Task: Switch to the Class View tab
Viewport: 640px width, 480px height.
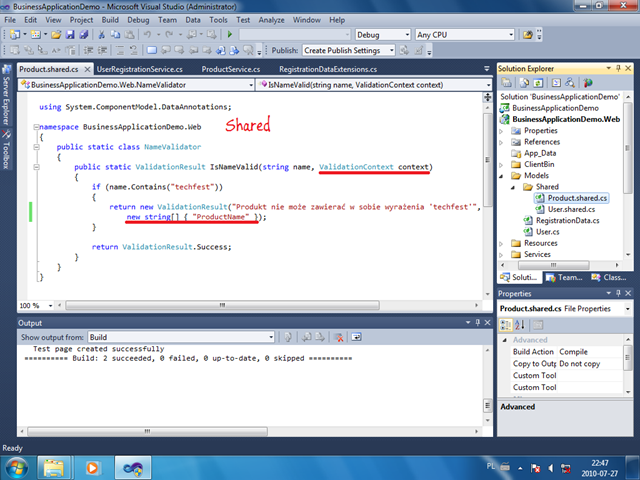Action: pos(609,278)
